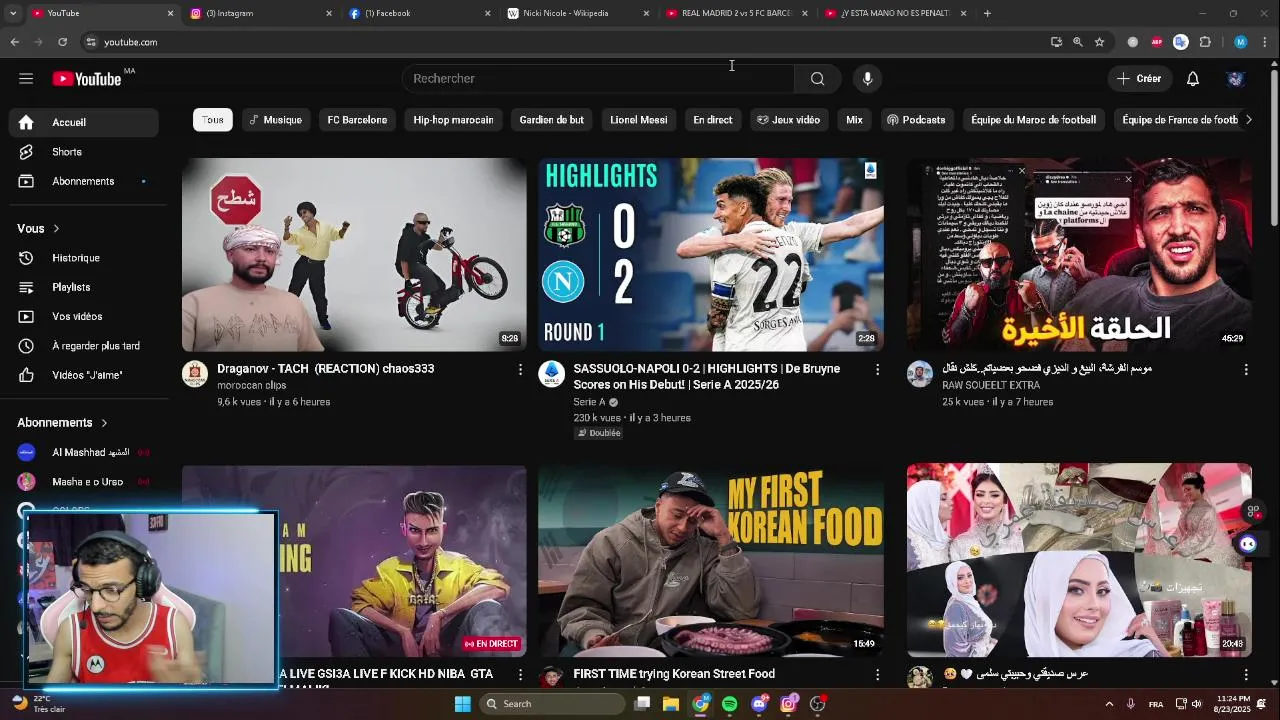Screen dimensions: 1280x720
Task: Open the Jeux vidéo filter chip
Action: tap(788, 120)
